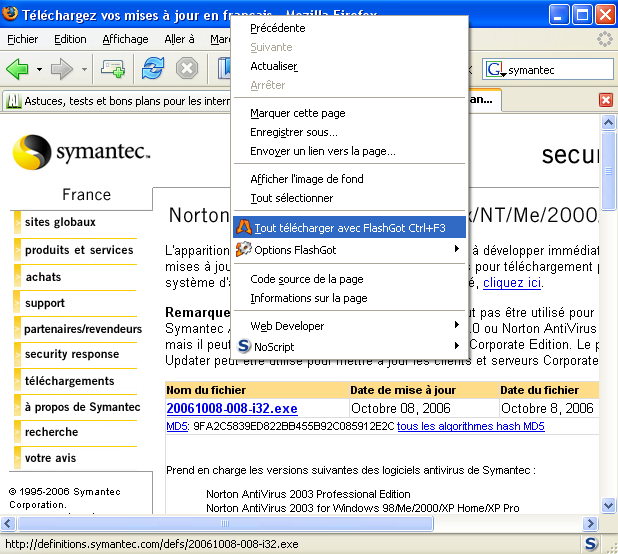Viewport: 618px width, 554px height.
Task: Open produits et services in sidebar
Action: coord(79,250)
